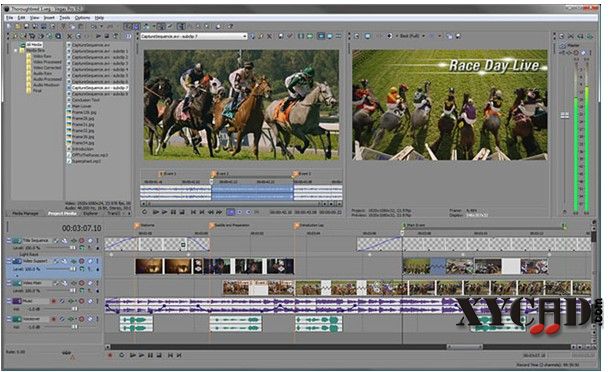Solo the Video Support track

[97, 261]
